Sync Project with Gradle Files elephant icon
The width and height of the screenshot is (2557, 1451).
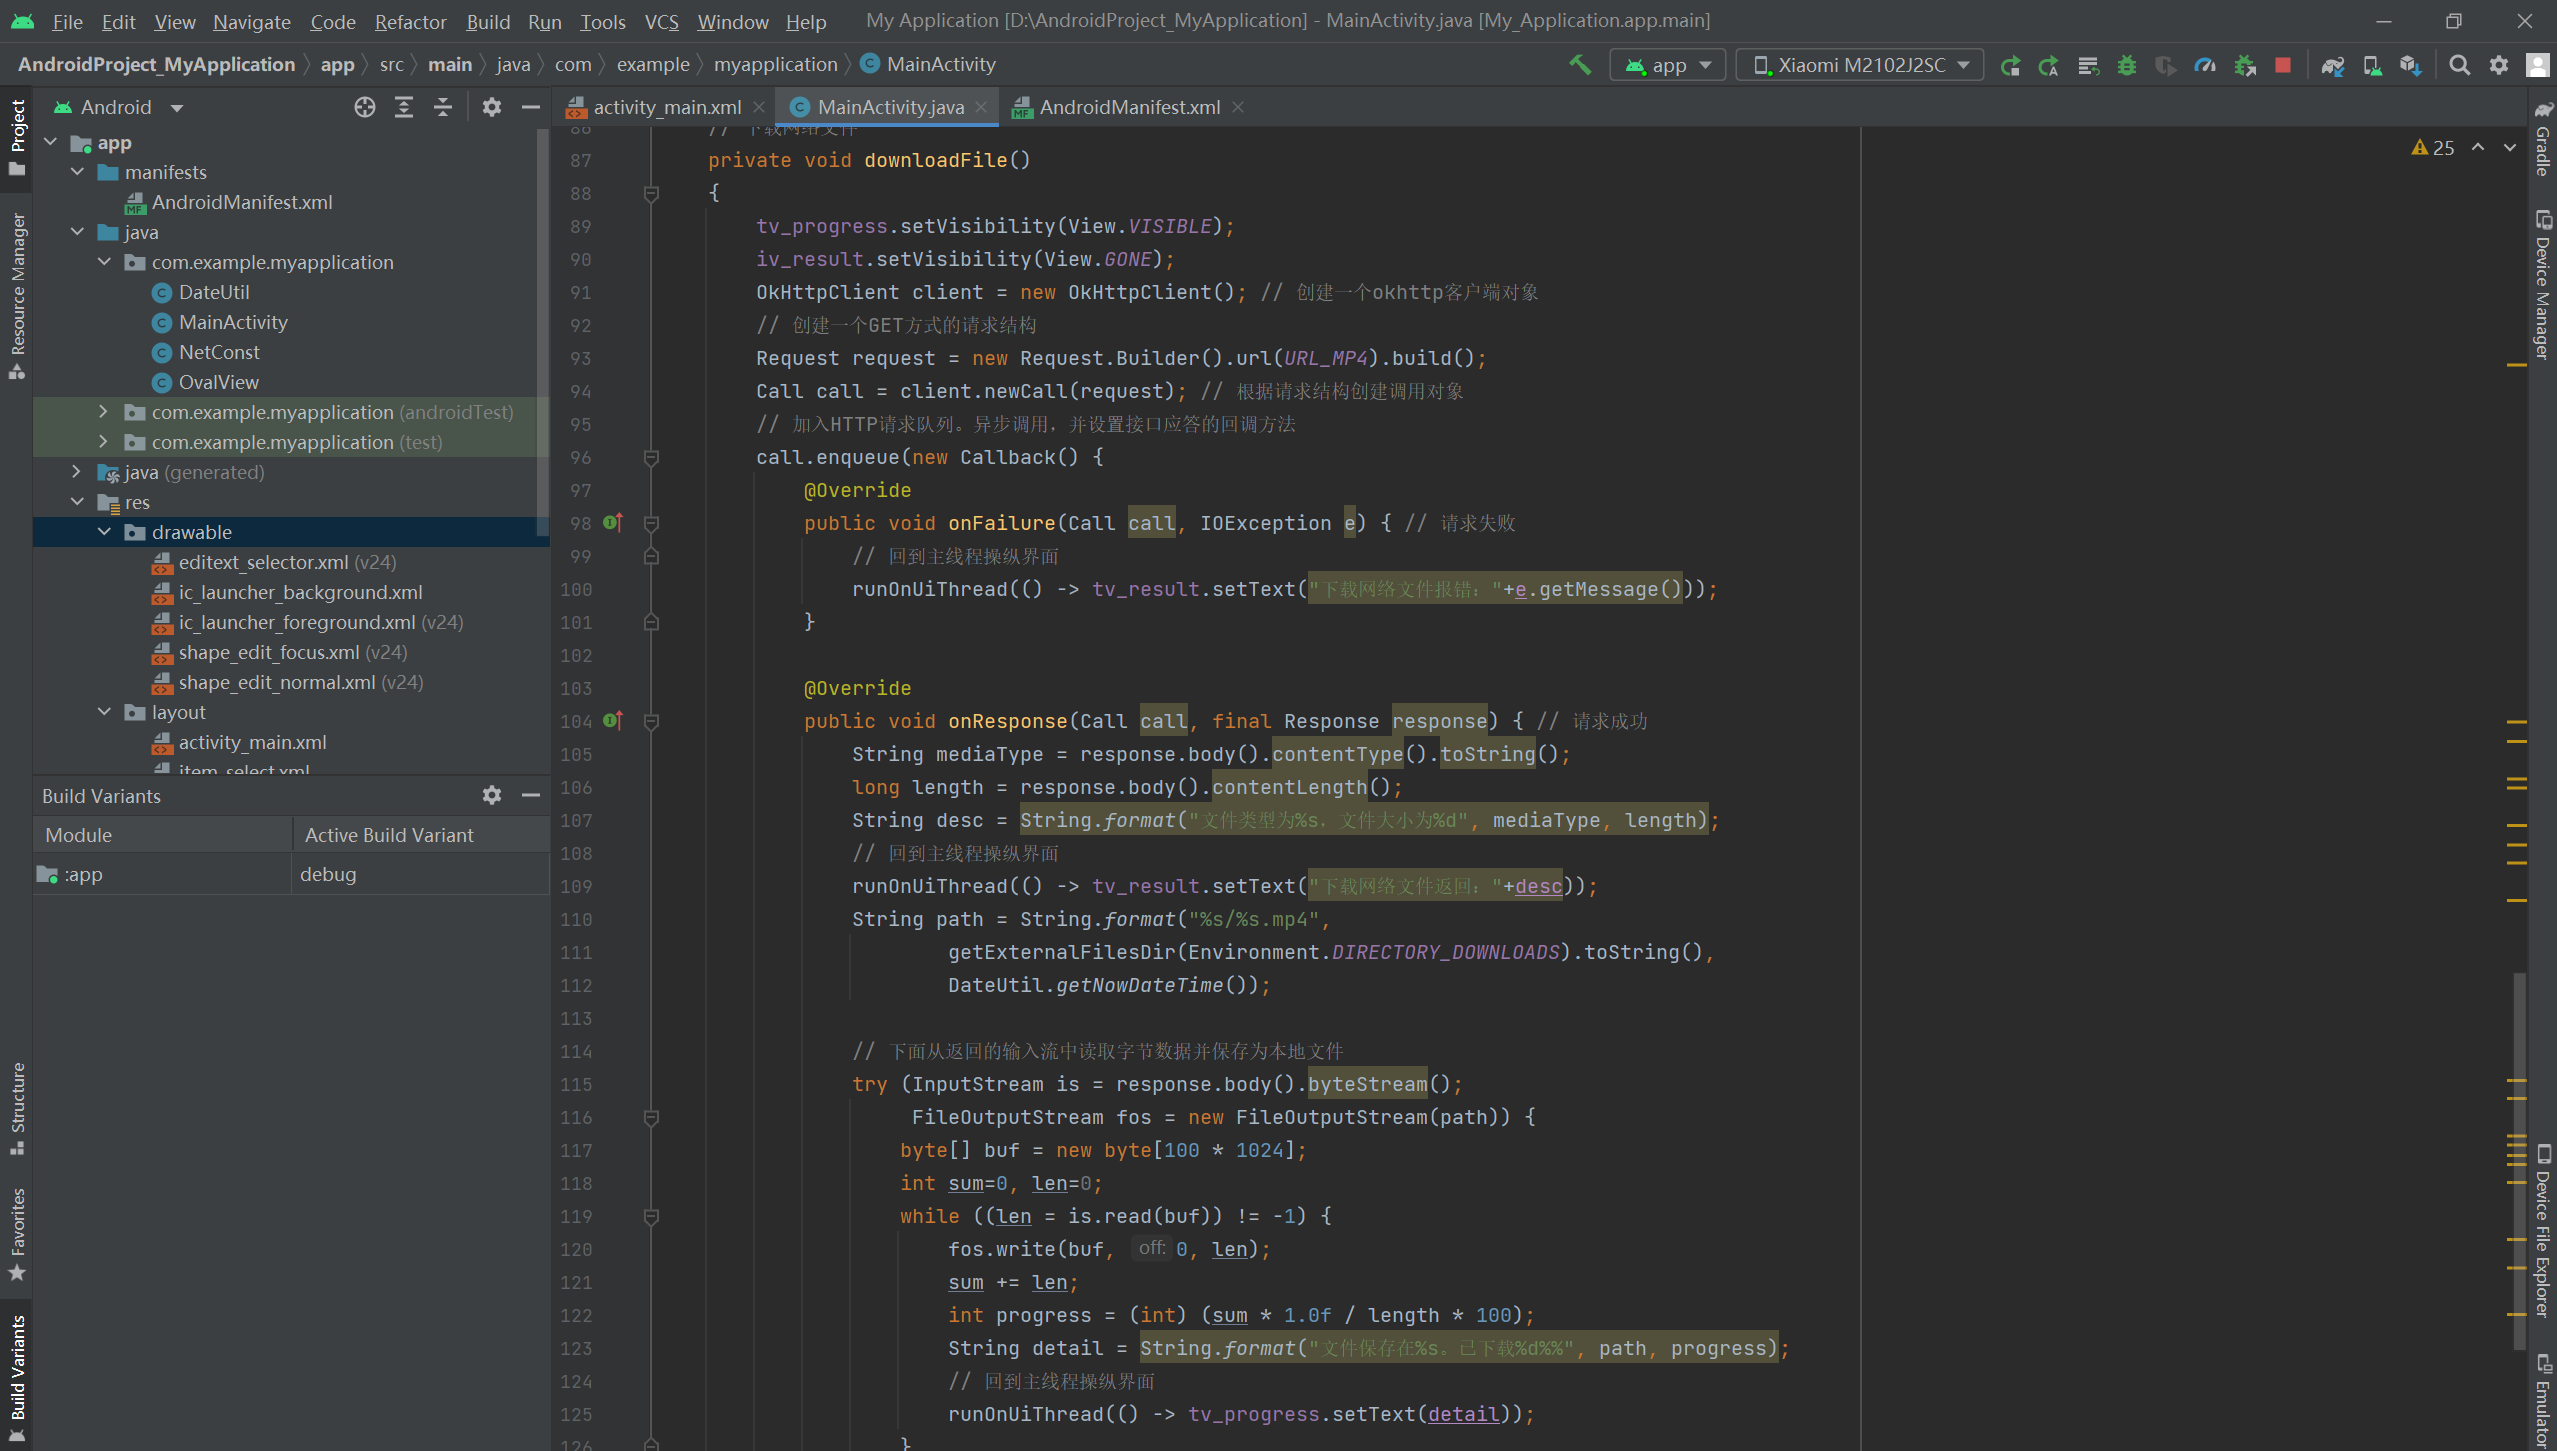[x=2332, y=65]
